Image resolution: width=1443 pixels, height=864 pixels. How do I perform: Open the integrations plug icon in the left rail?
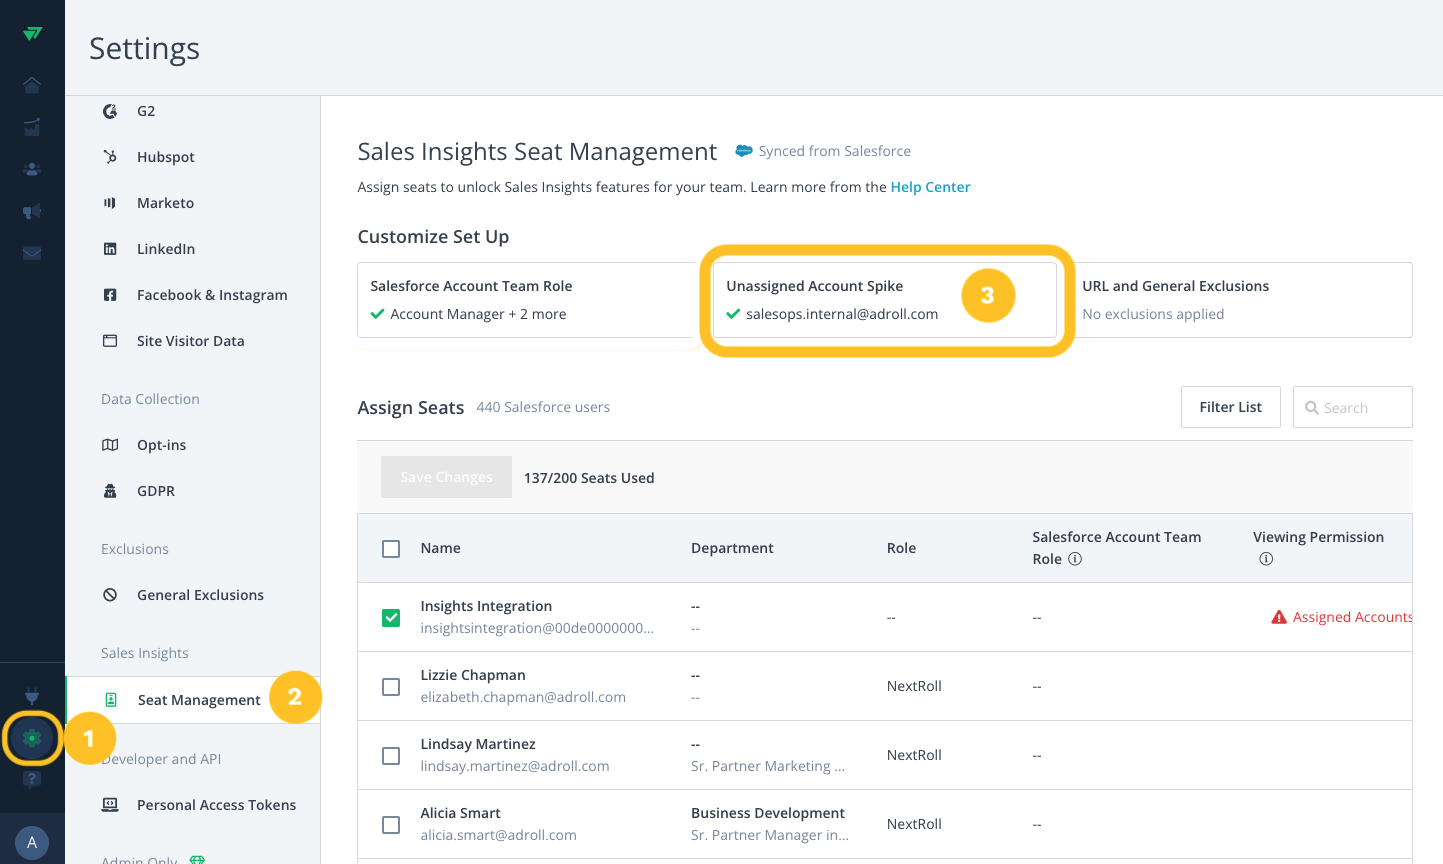click(32, 696)
